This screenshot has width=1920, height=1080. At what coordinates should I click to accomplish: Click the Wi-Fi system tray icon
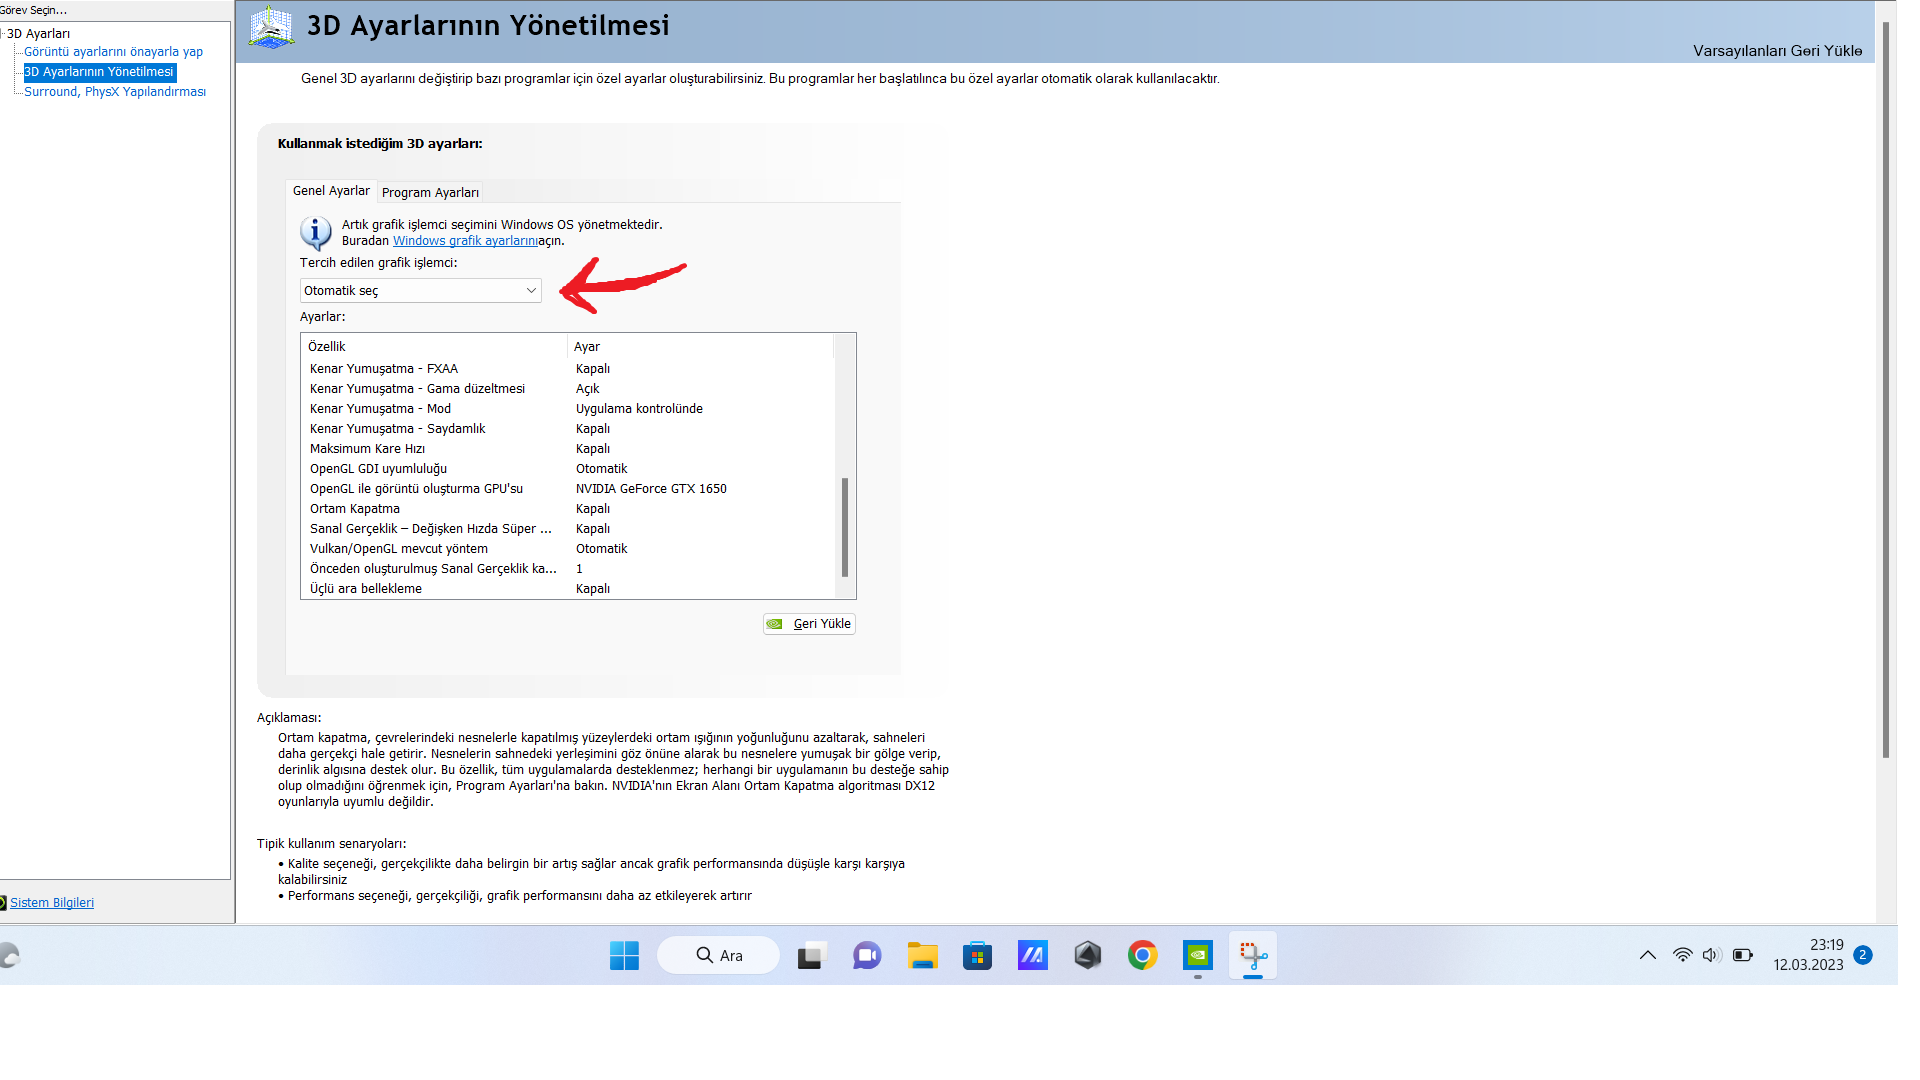[x=1682, y=955]
